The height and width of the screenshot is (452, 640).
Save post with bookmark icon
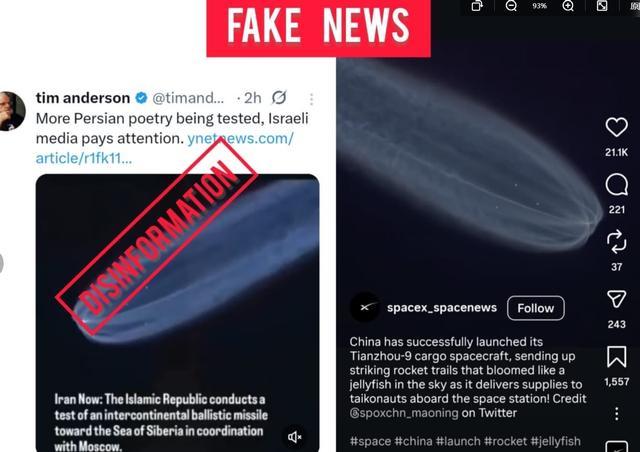click(x=616, y=356)
